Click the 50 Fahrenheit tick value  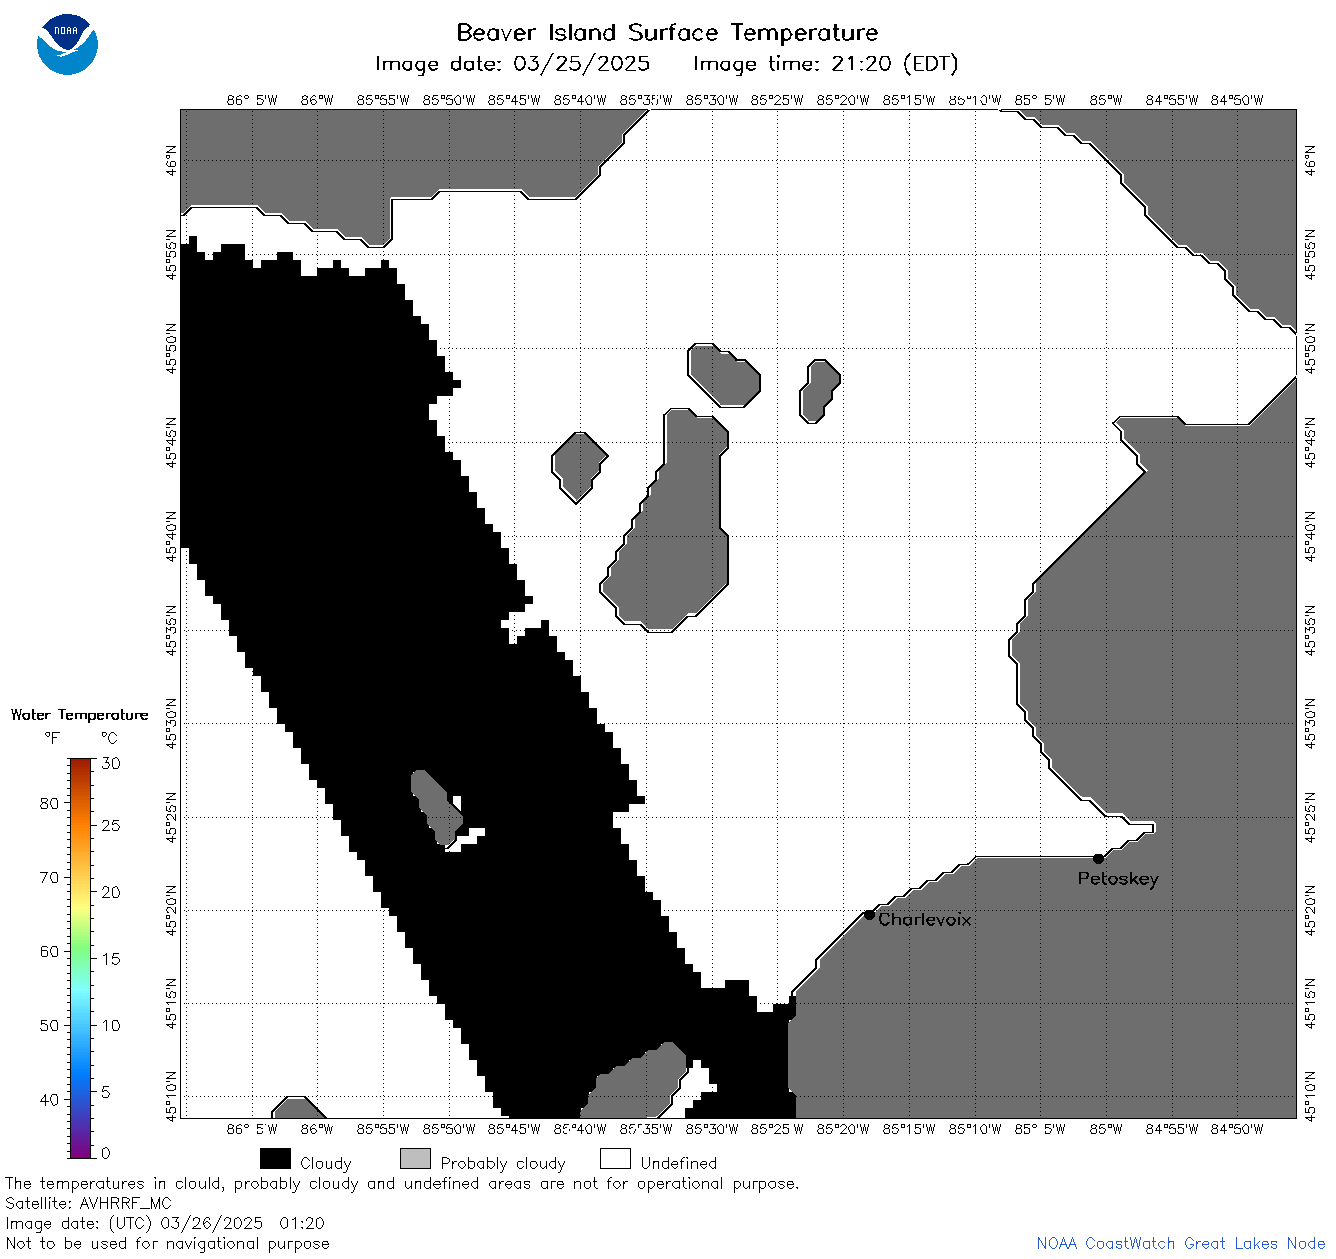tap(49, 1025)
